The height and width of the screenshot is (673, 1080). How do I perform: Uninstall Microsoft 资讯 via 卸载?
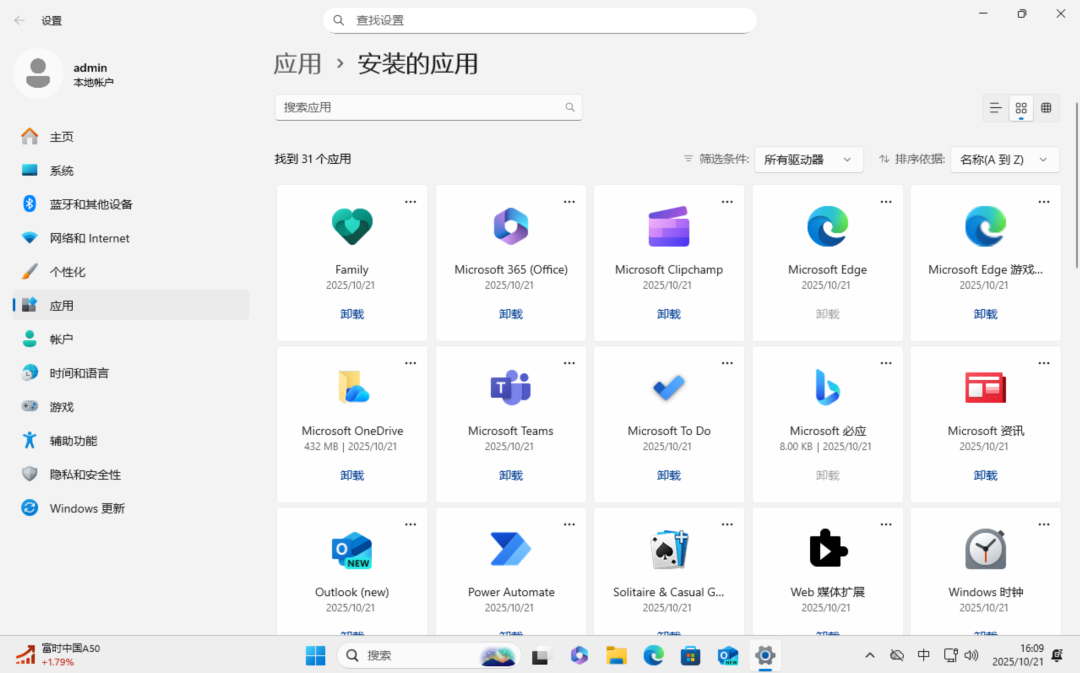pyautogui.click(x=986, y=475)
